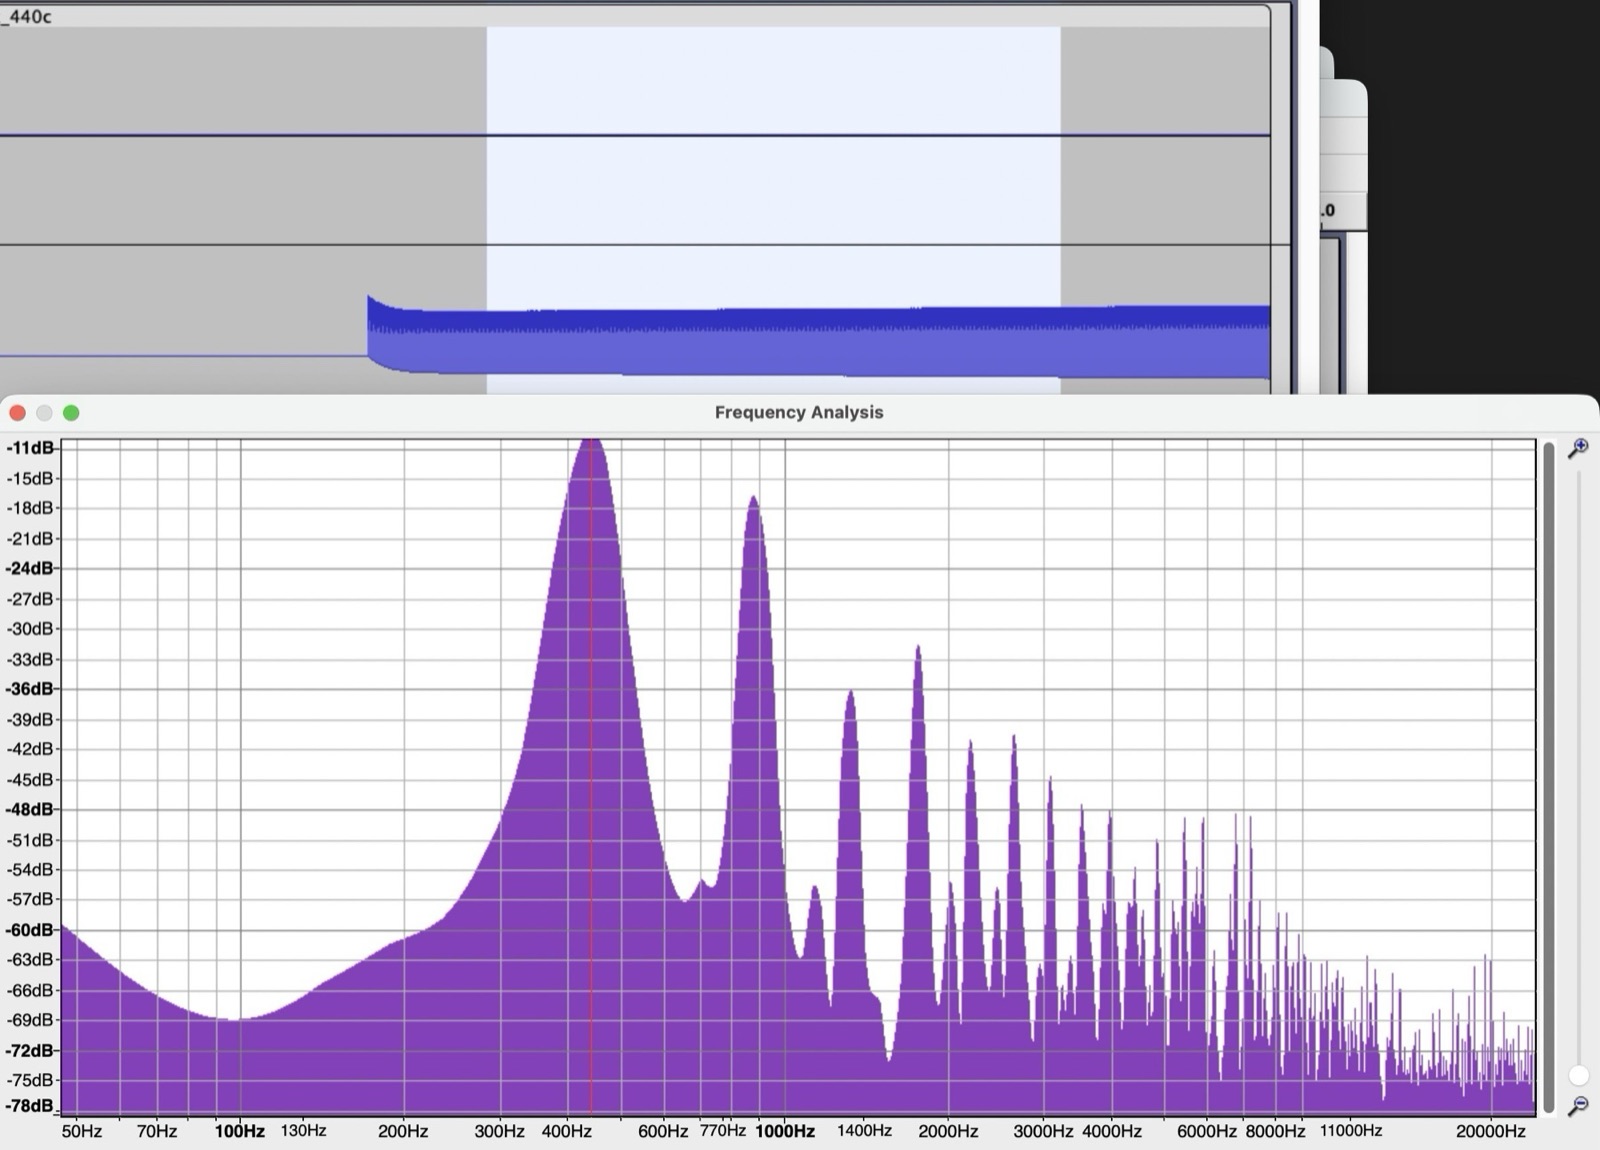Click the -48dB axis label
The width and height of the screenshot is (1600, 1150).
(x=30, y=809)
